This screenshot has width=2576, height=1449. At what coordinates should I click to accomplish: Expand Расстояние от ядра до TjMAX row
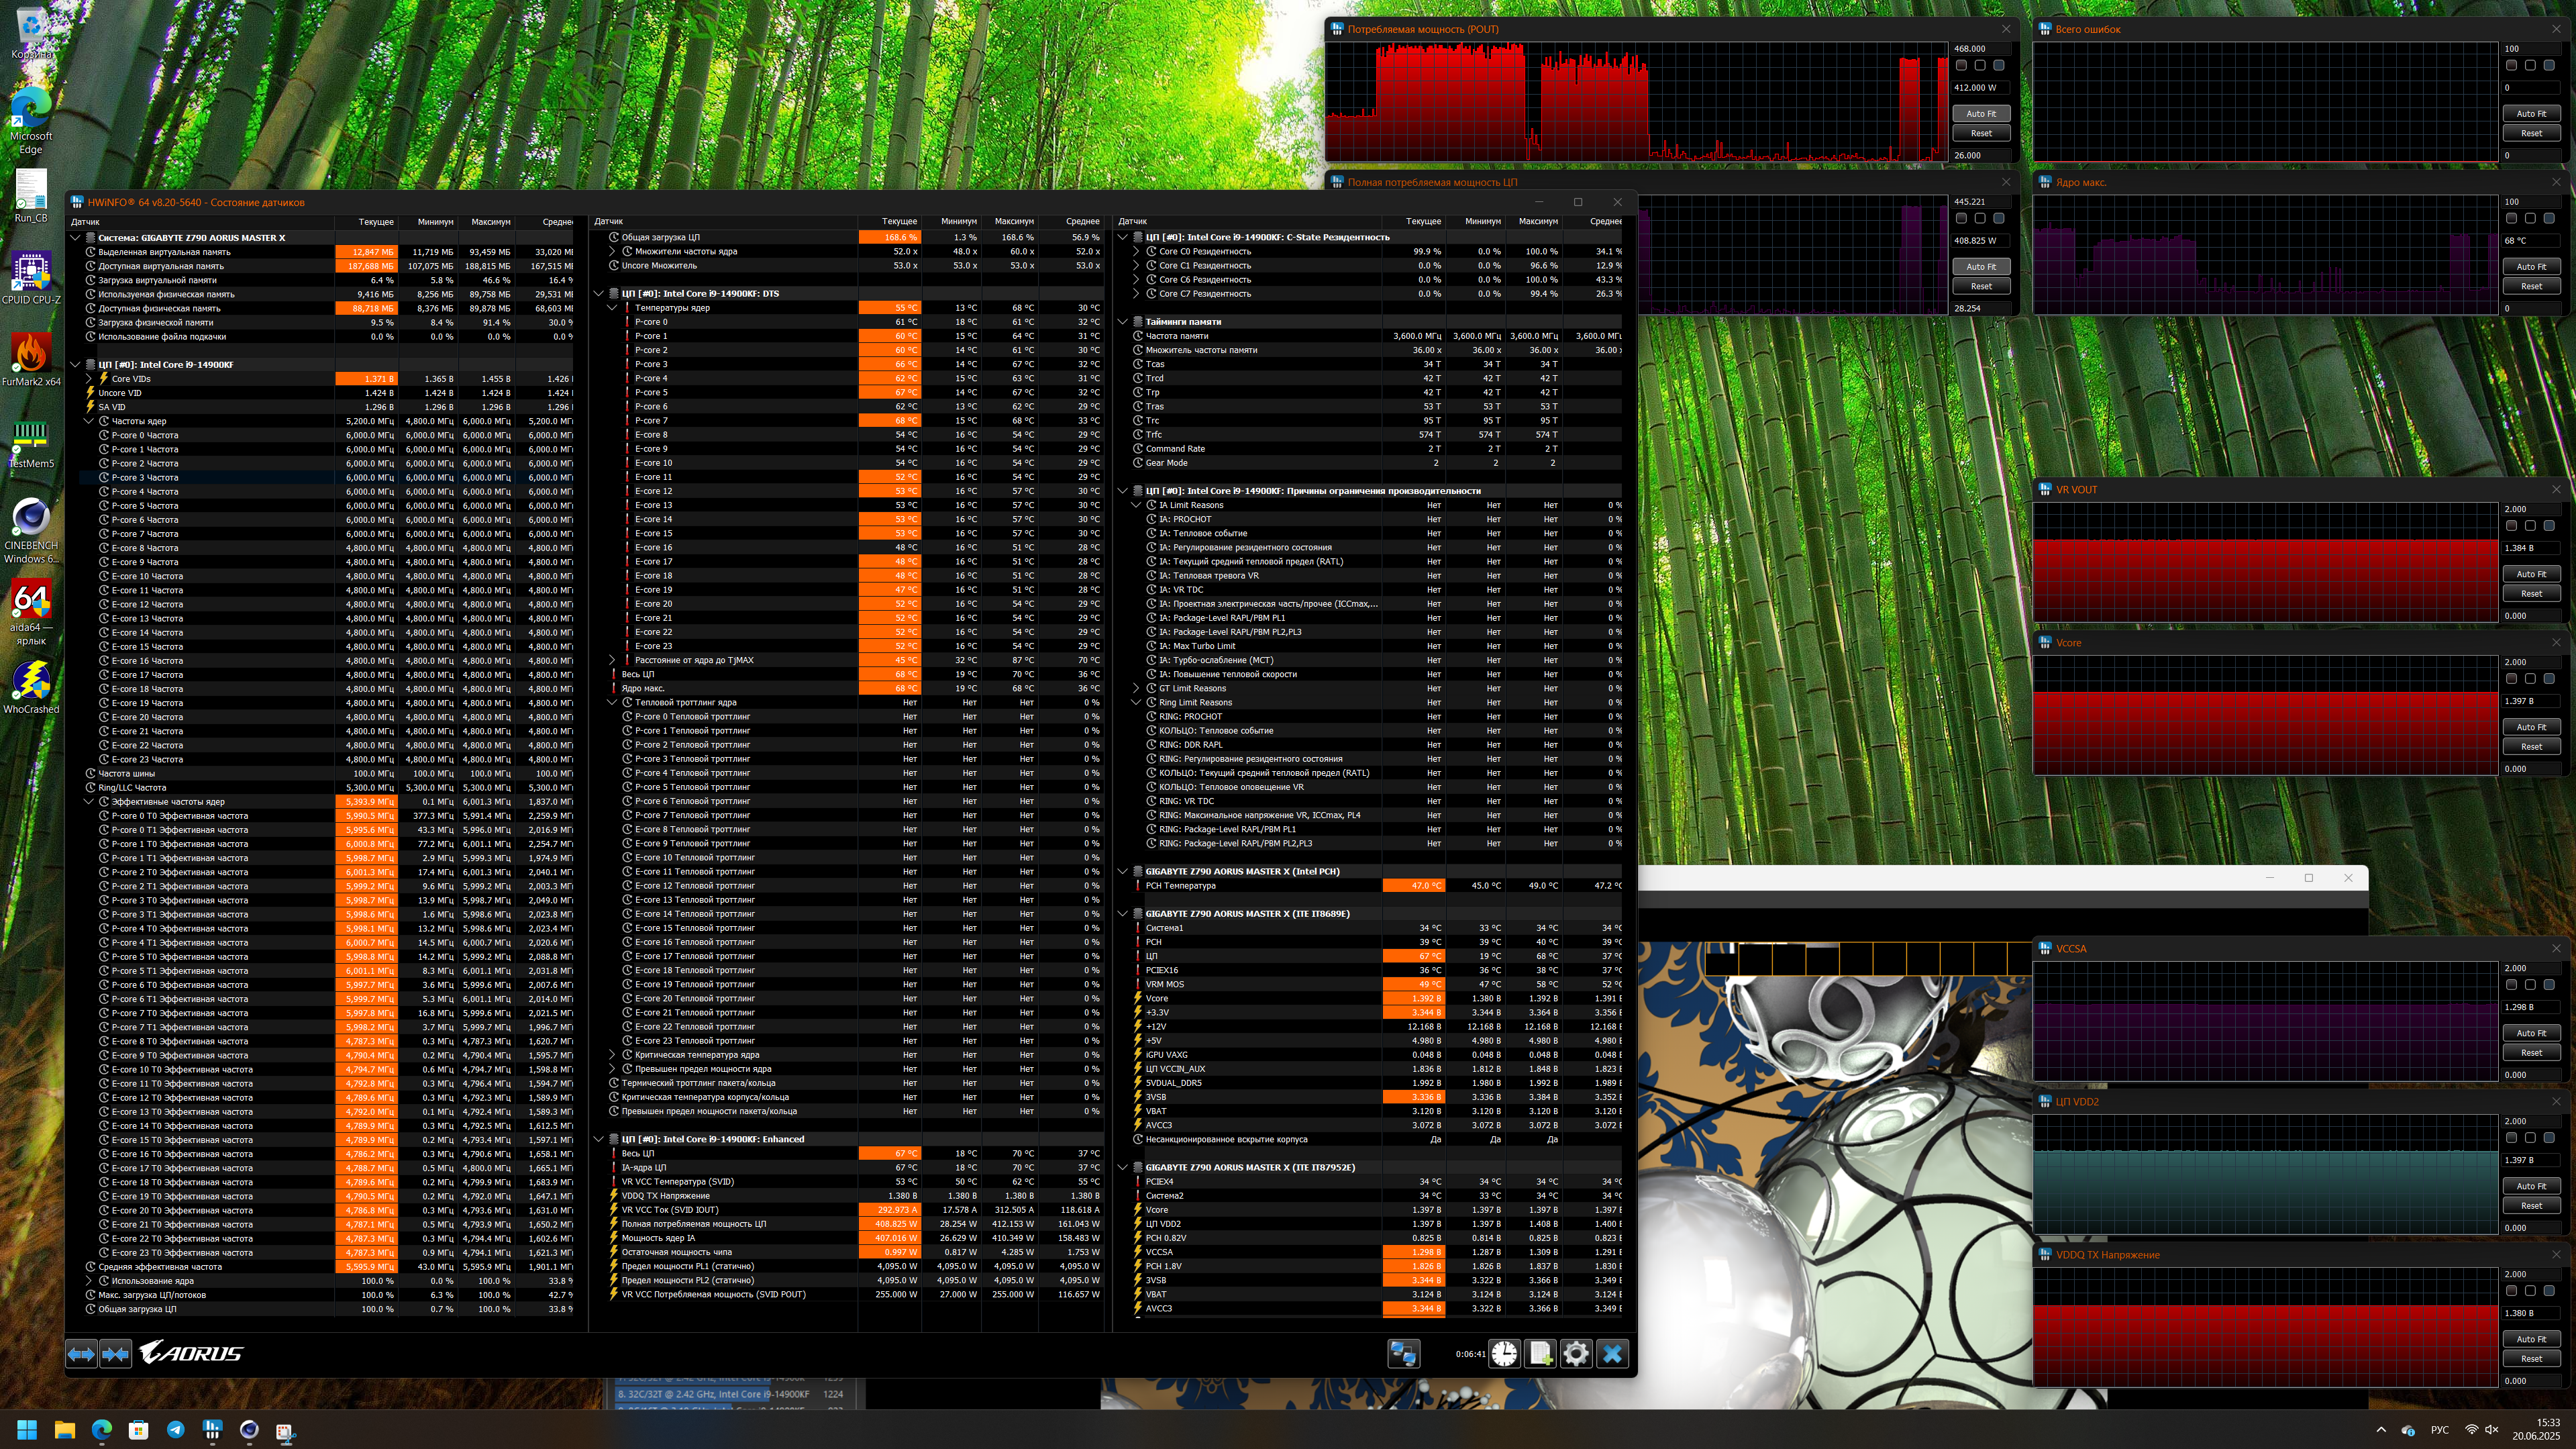coord(612,660)
